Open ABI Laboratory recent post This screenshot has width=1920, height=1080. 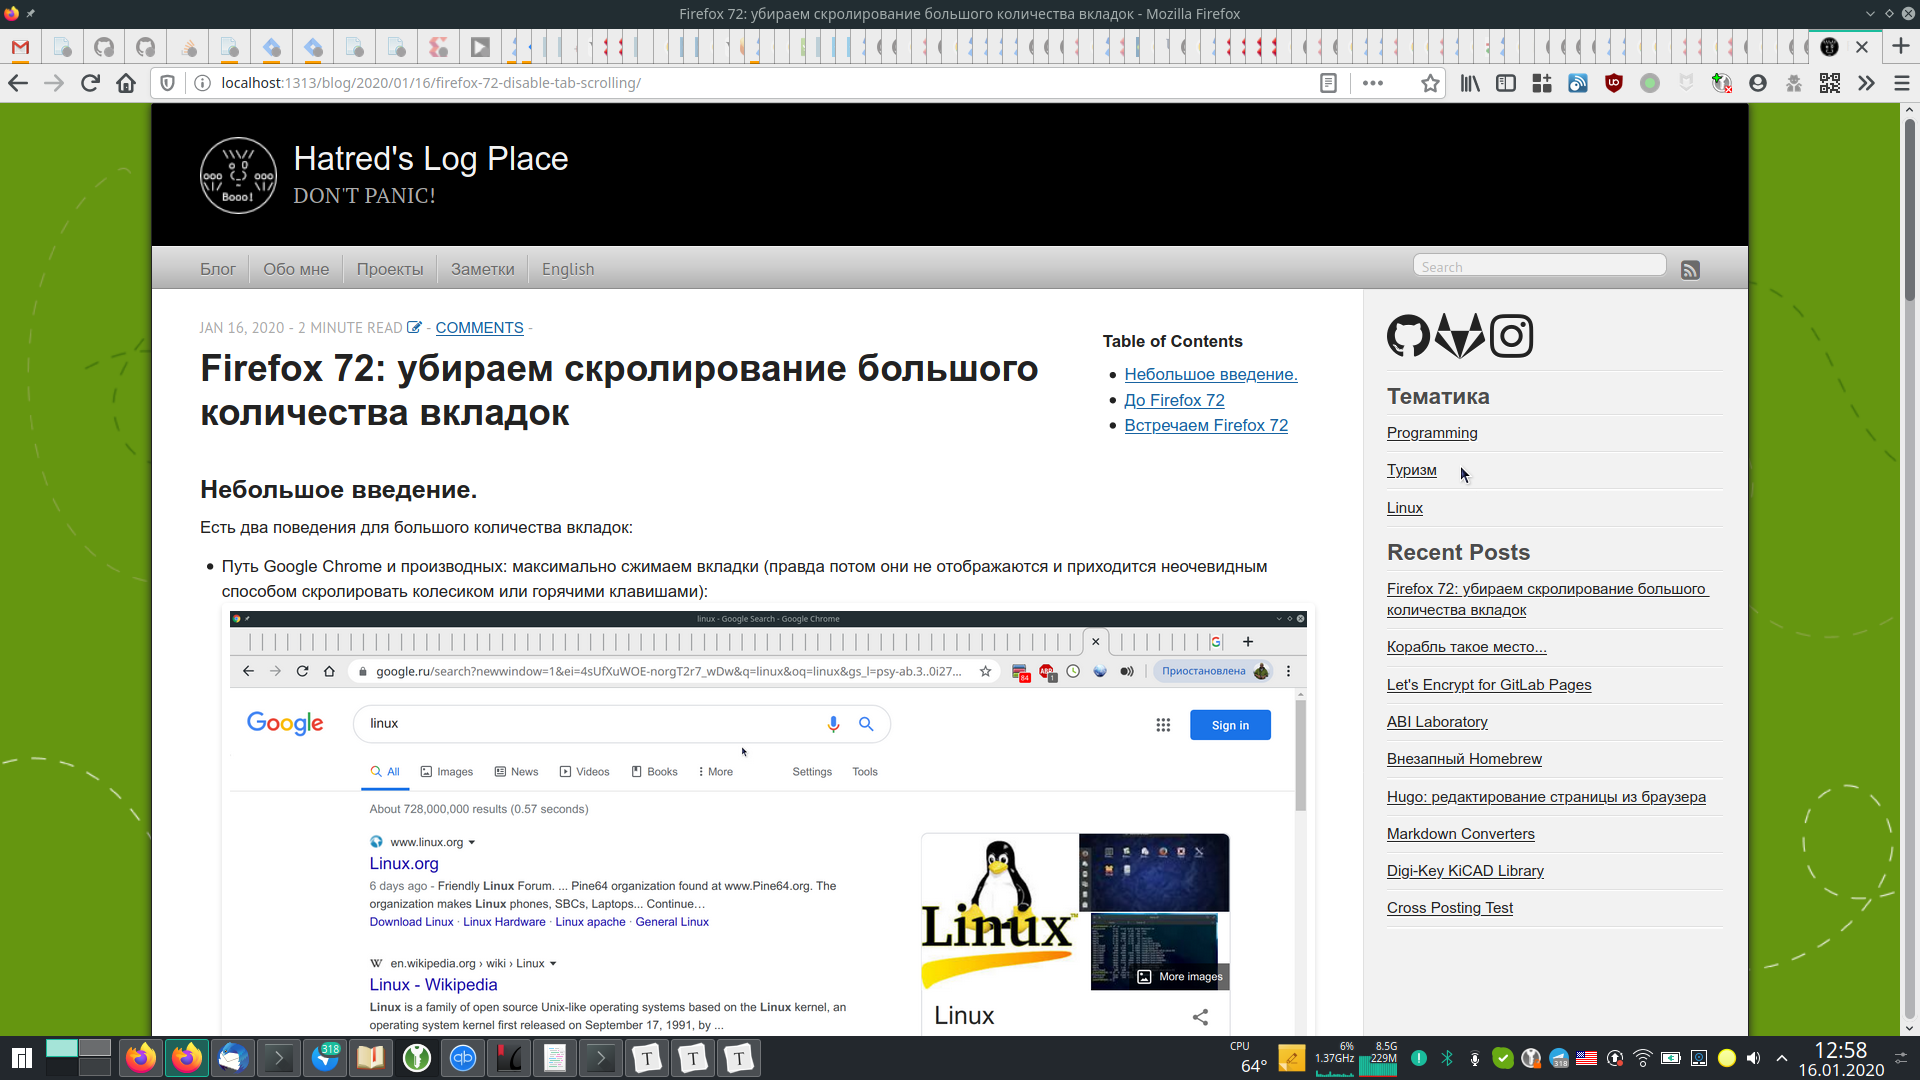coord(1437,722)
